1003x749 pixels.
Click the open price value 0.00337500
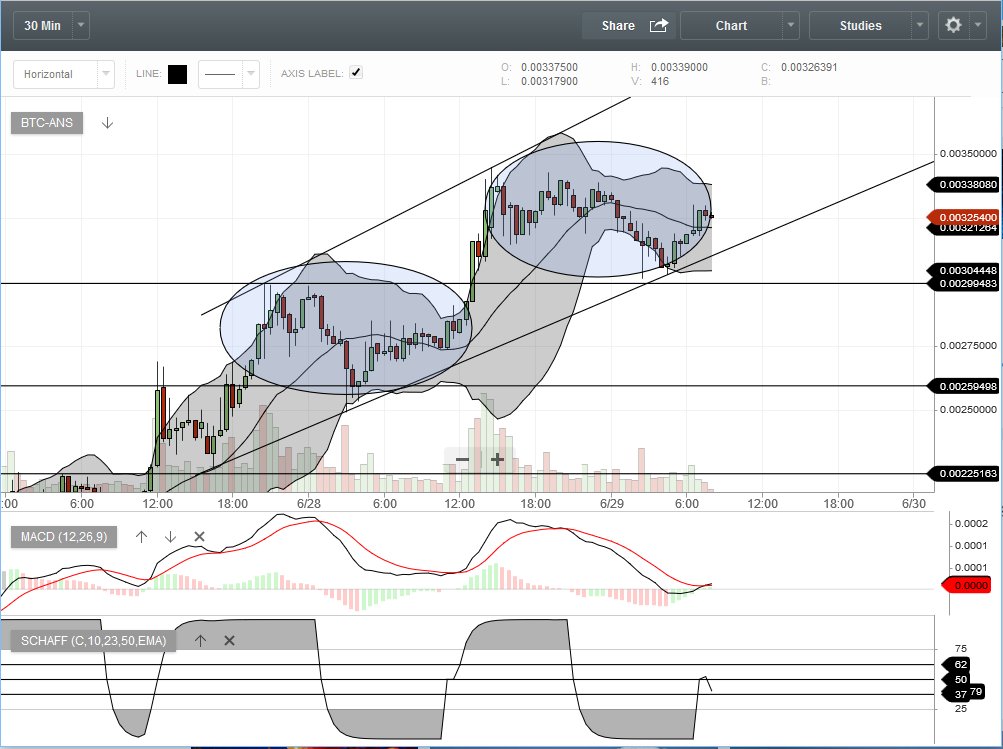[549, 67]
